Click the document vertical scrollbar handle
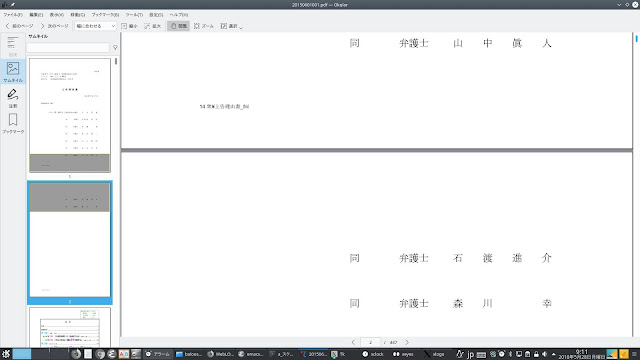 pos(636,39)
